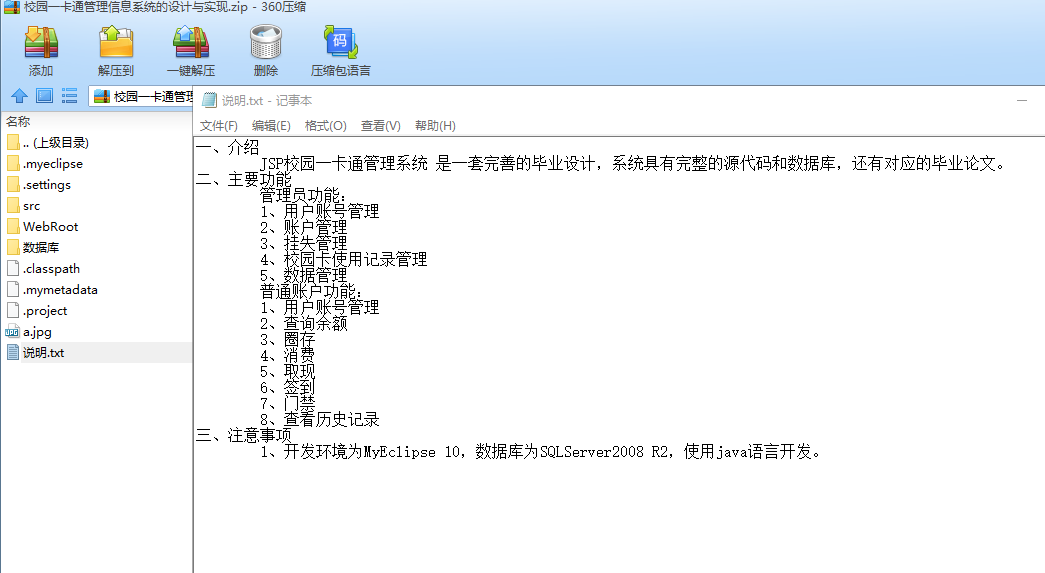
Task: Click the text '管理员功能:' in Notepad
Action: tap(303, 195)
